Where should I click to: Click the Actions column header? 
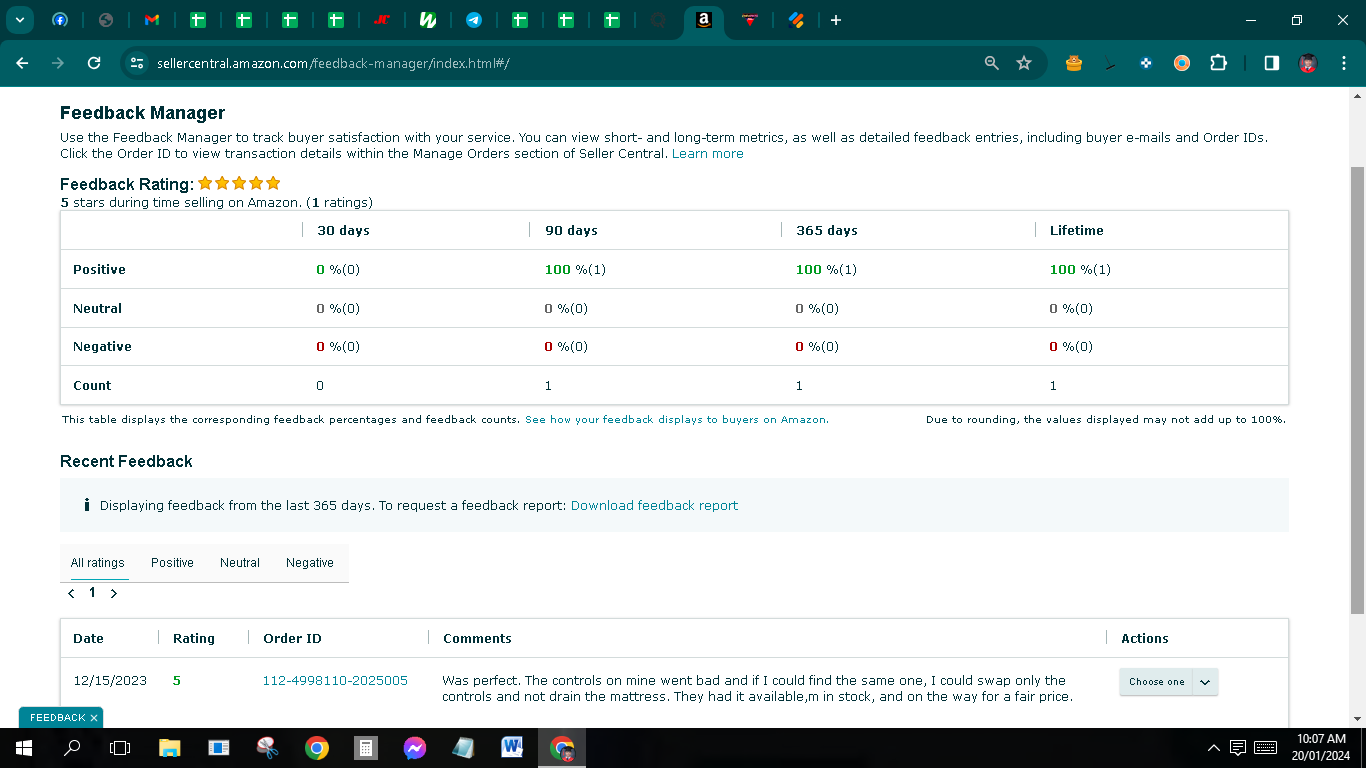pyautogui.click(x=1145, y=639)
